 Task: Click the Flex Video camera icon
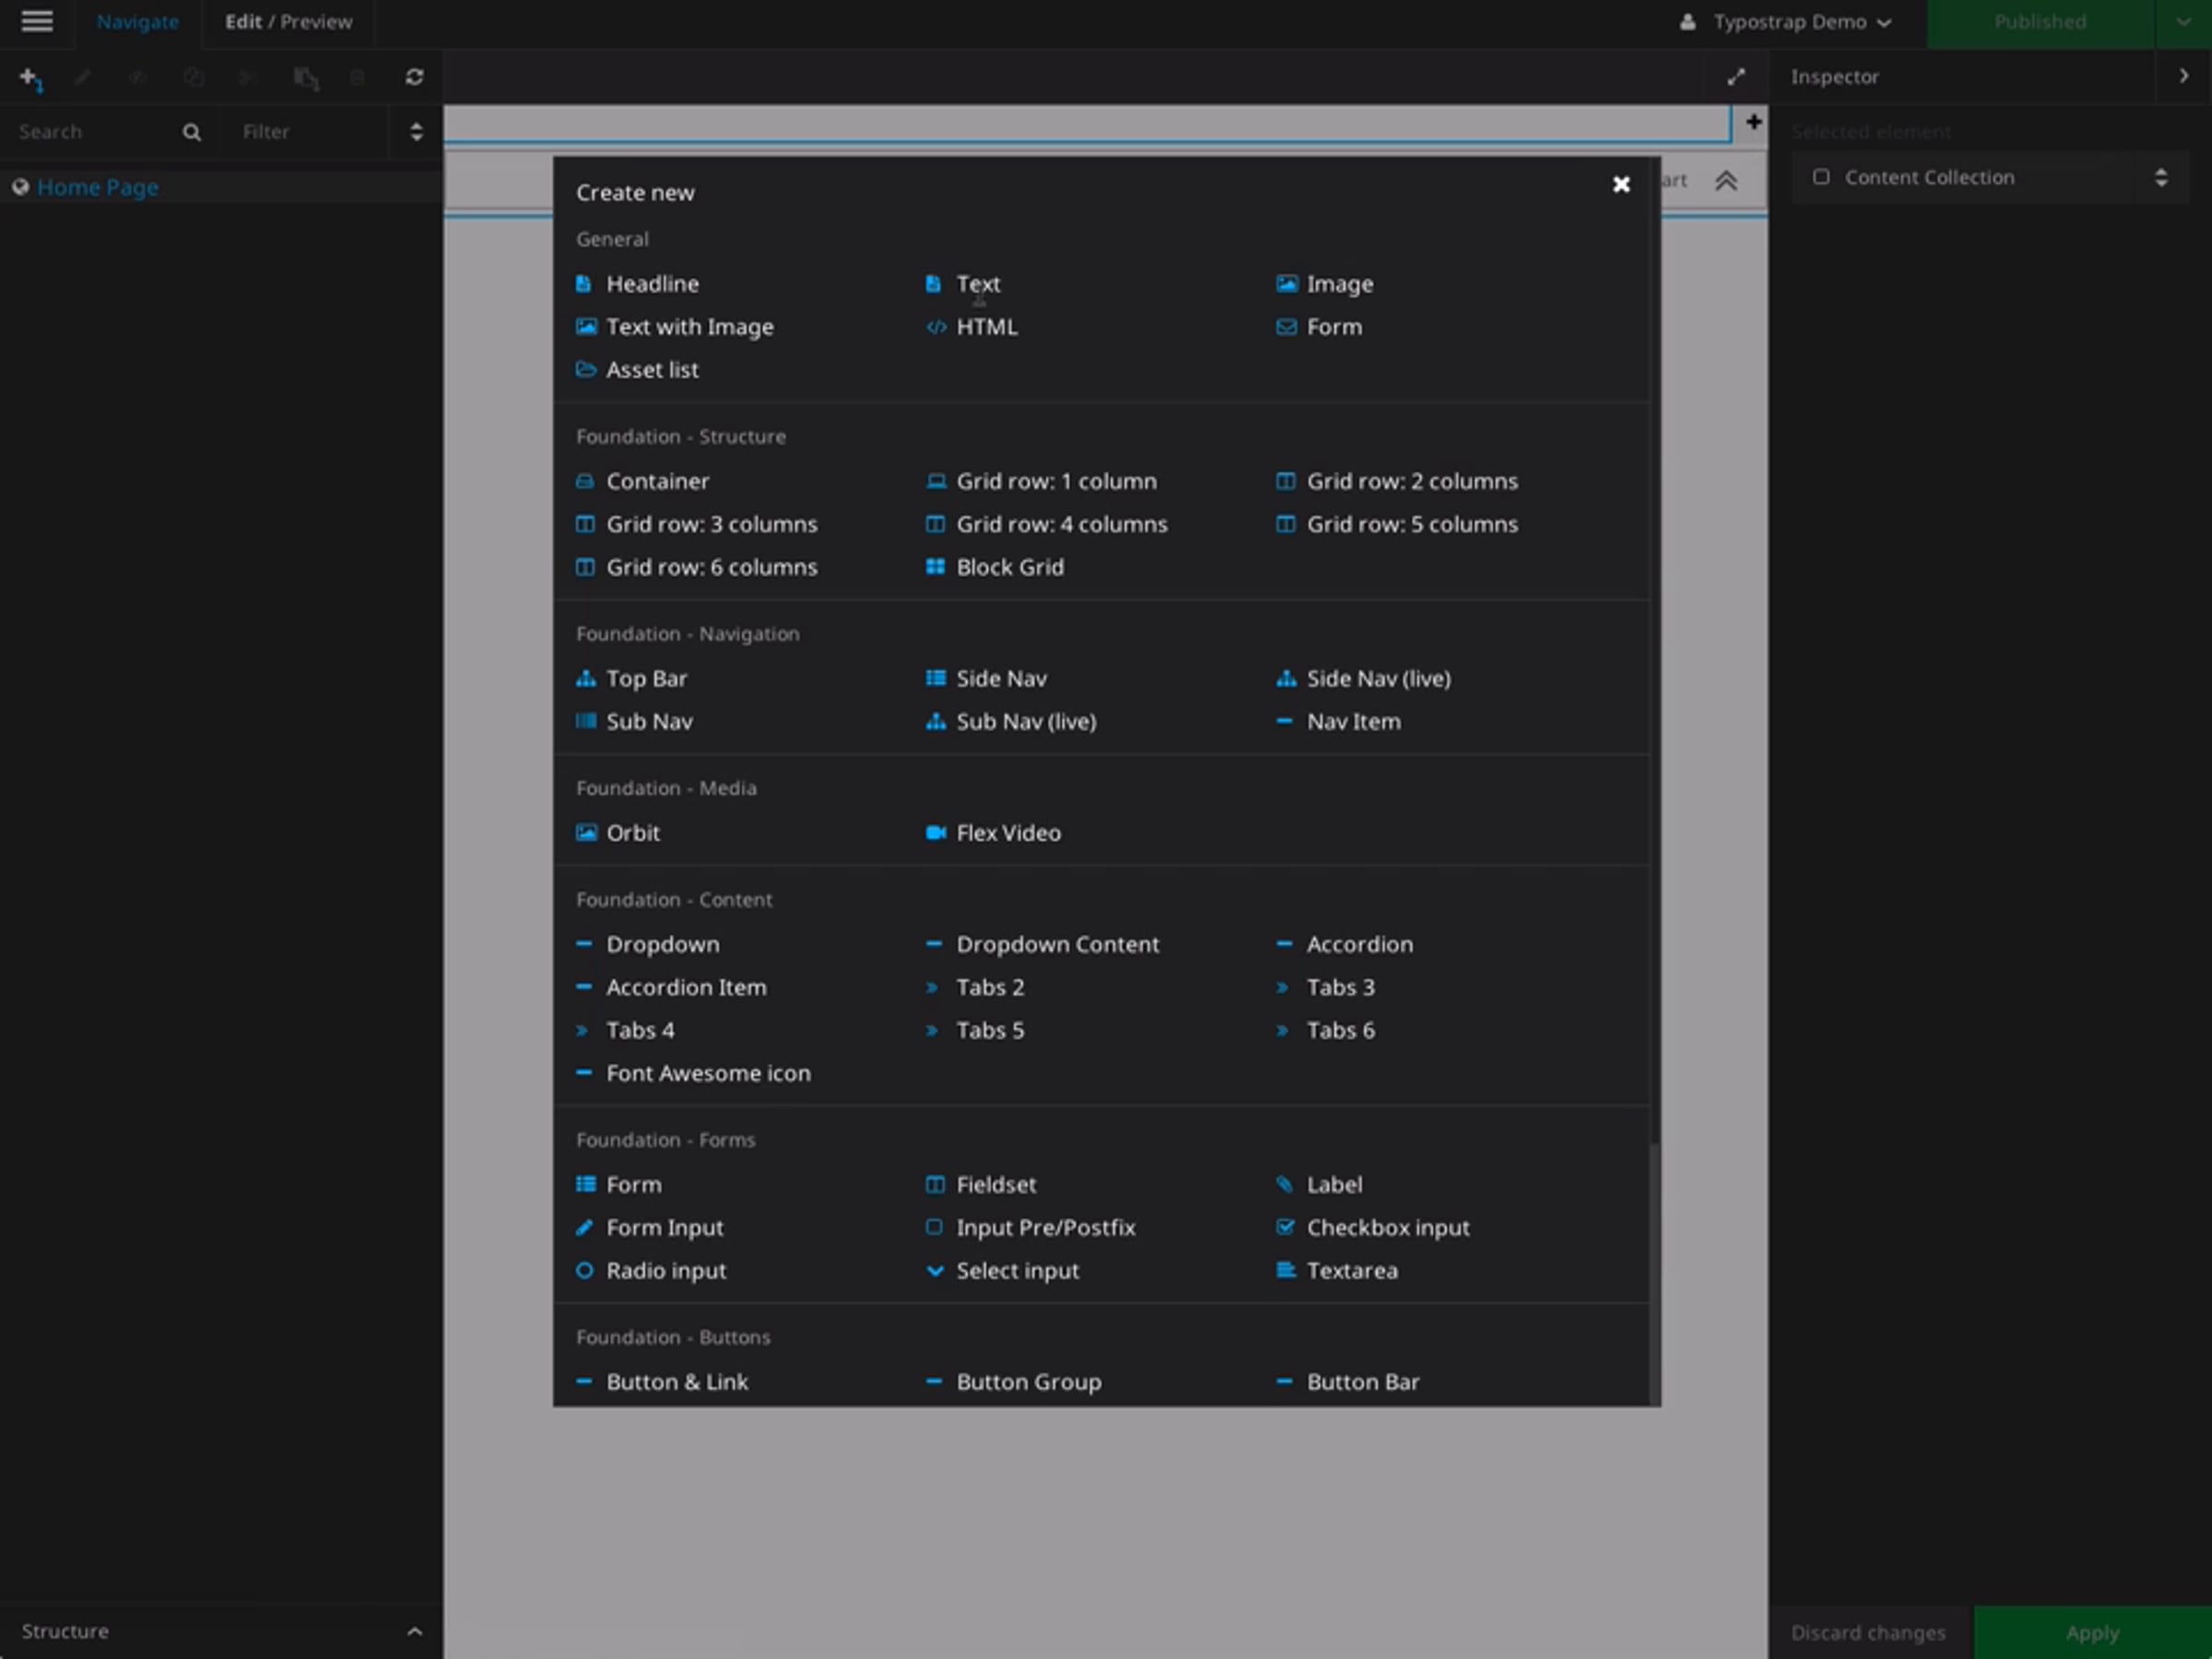point(935,832)
